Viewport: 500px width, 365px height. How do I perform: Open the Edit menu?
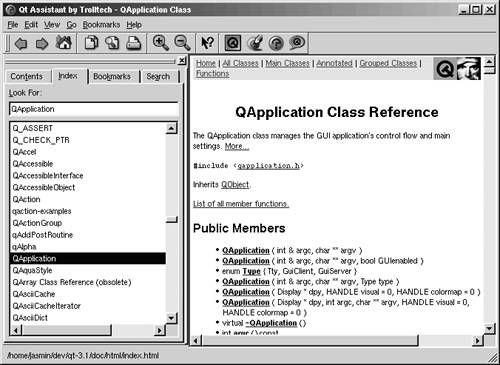tap(31, 25)
